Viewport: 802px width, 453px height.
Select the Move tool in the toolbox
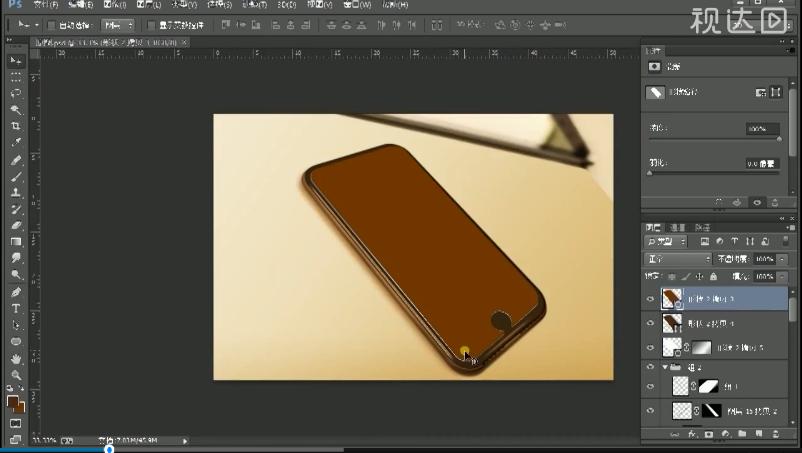15,60
